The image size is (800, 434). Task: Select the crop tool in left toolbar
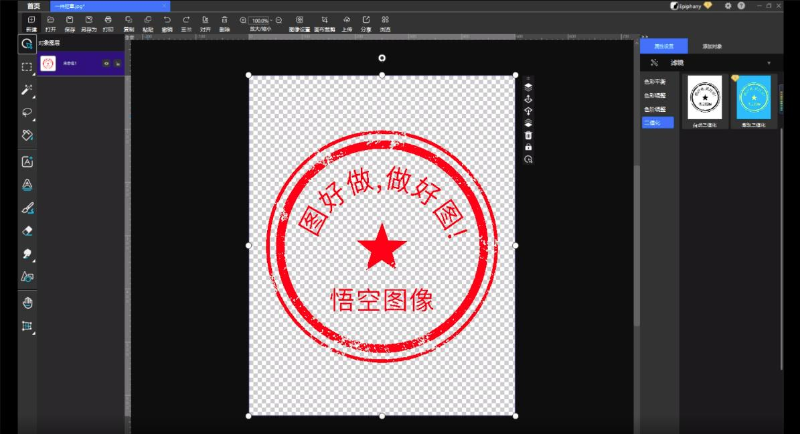coord(27,326)
